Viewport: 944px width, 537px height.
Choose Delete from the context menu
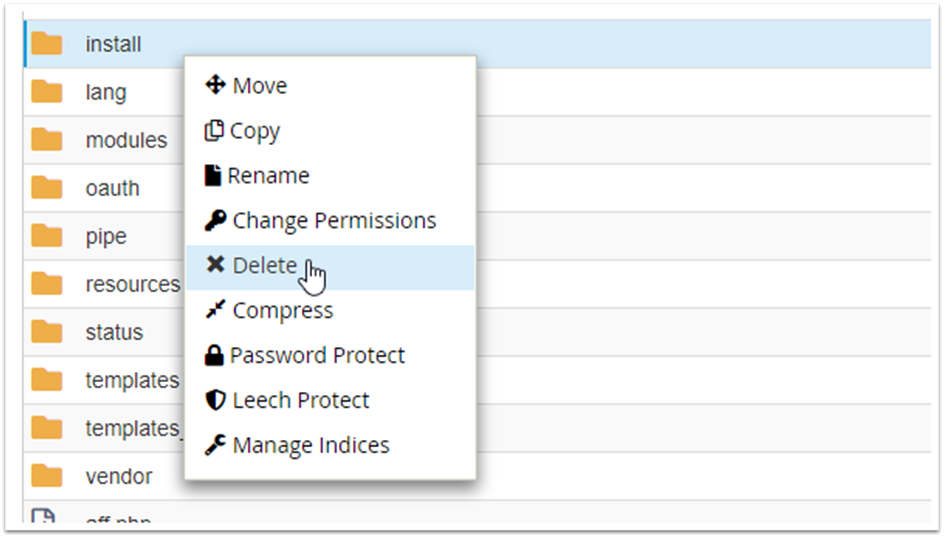click(x=265, y=265)
